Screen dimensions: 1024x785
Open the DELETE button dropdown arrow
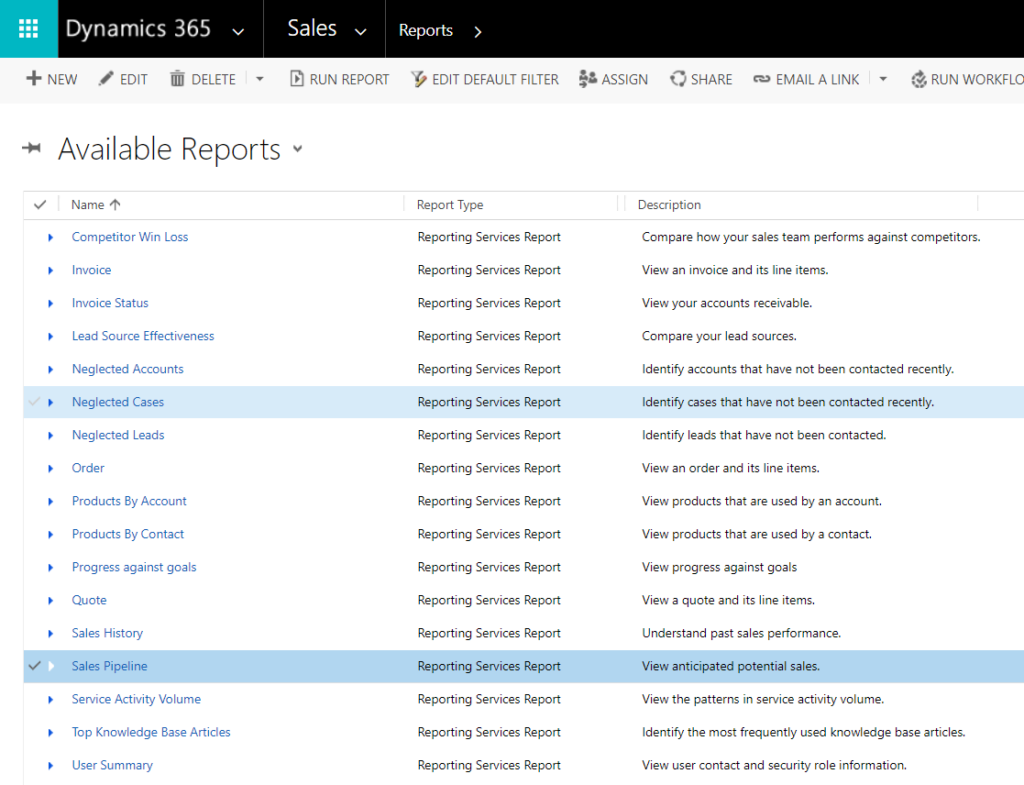(259, 79)
